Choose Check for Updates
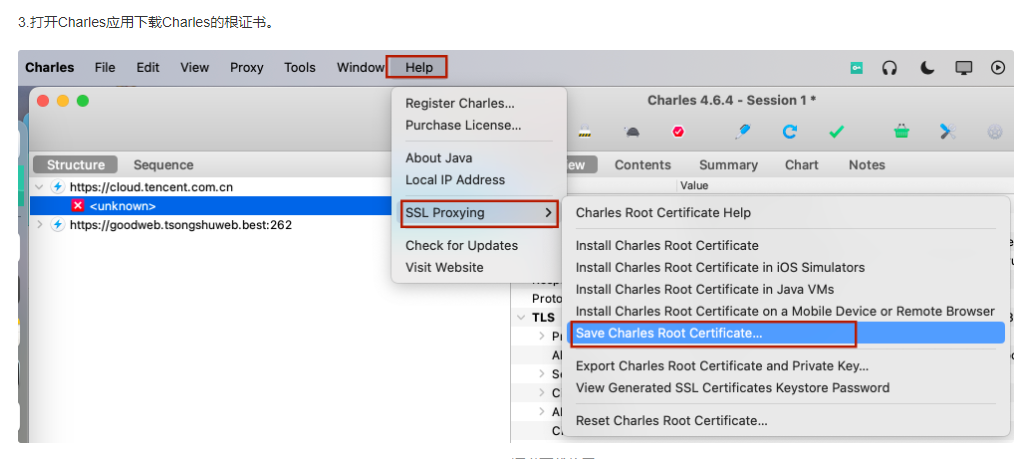The width and height of the screenshot is (1017, 459). pyautogui.click(x=461, y=245)
